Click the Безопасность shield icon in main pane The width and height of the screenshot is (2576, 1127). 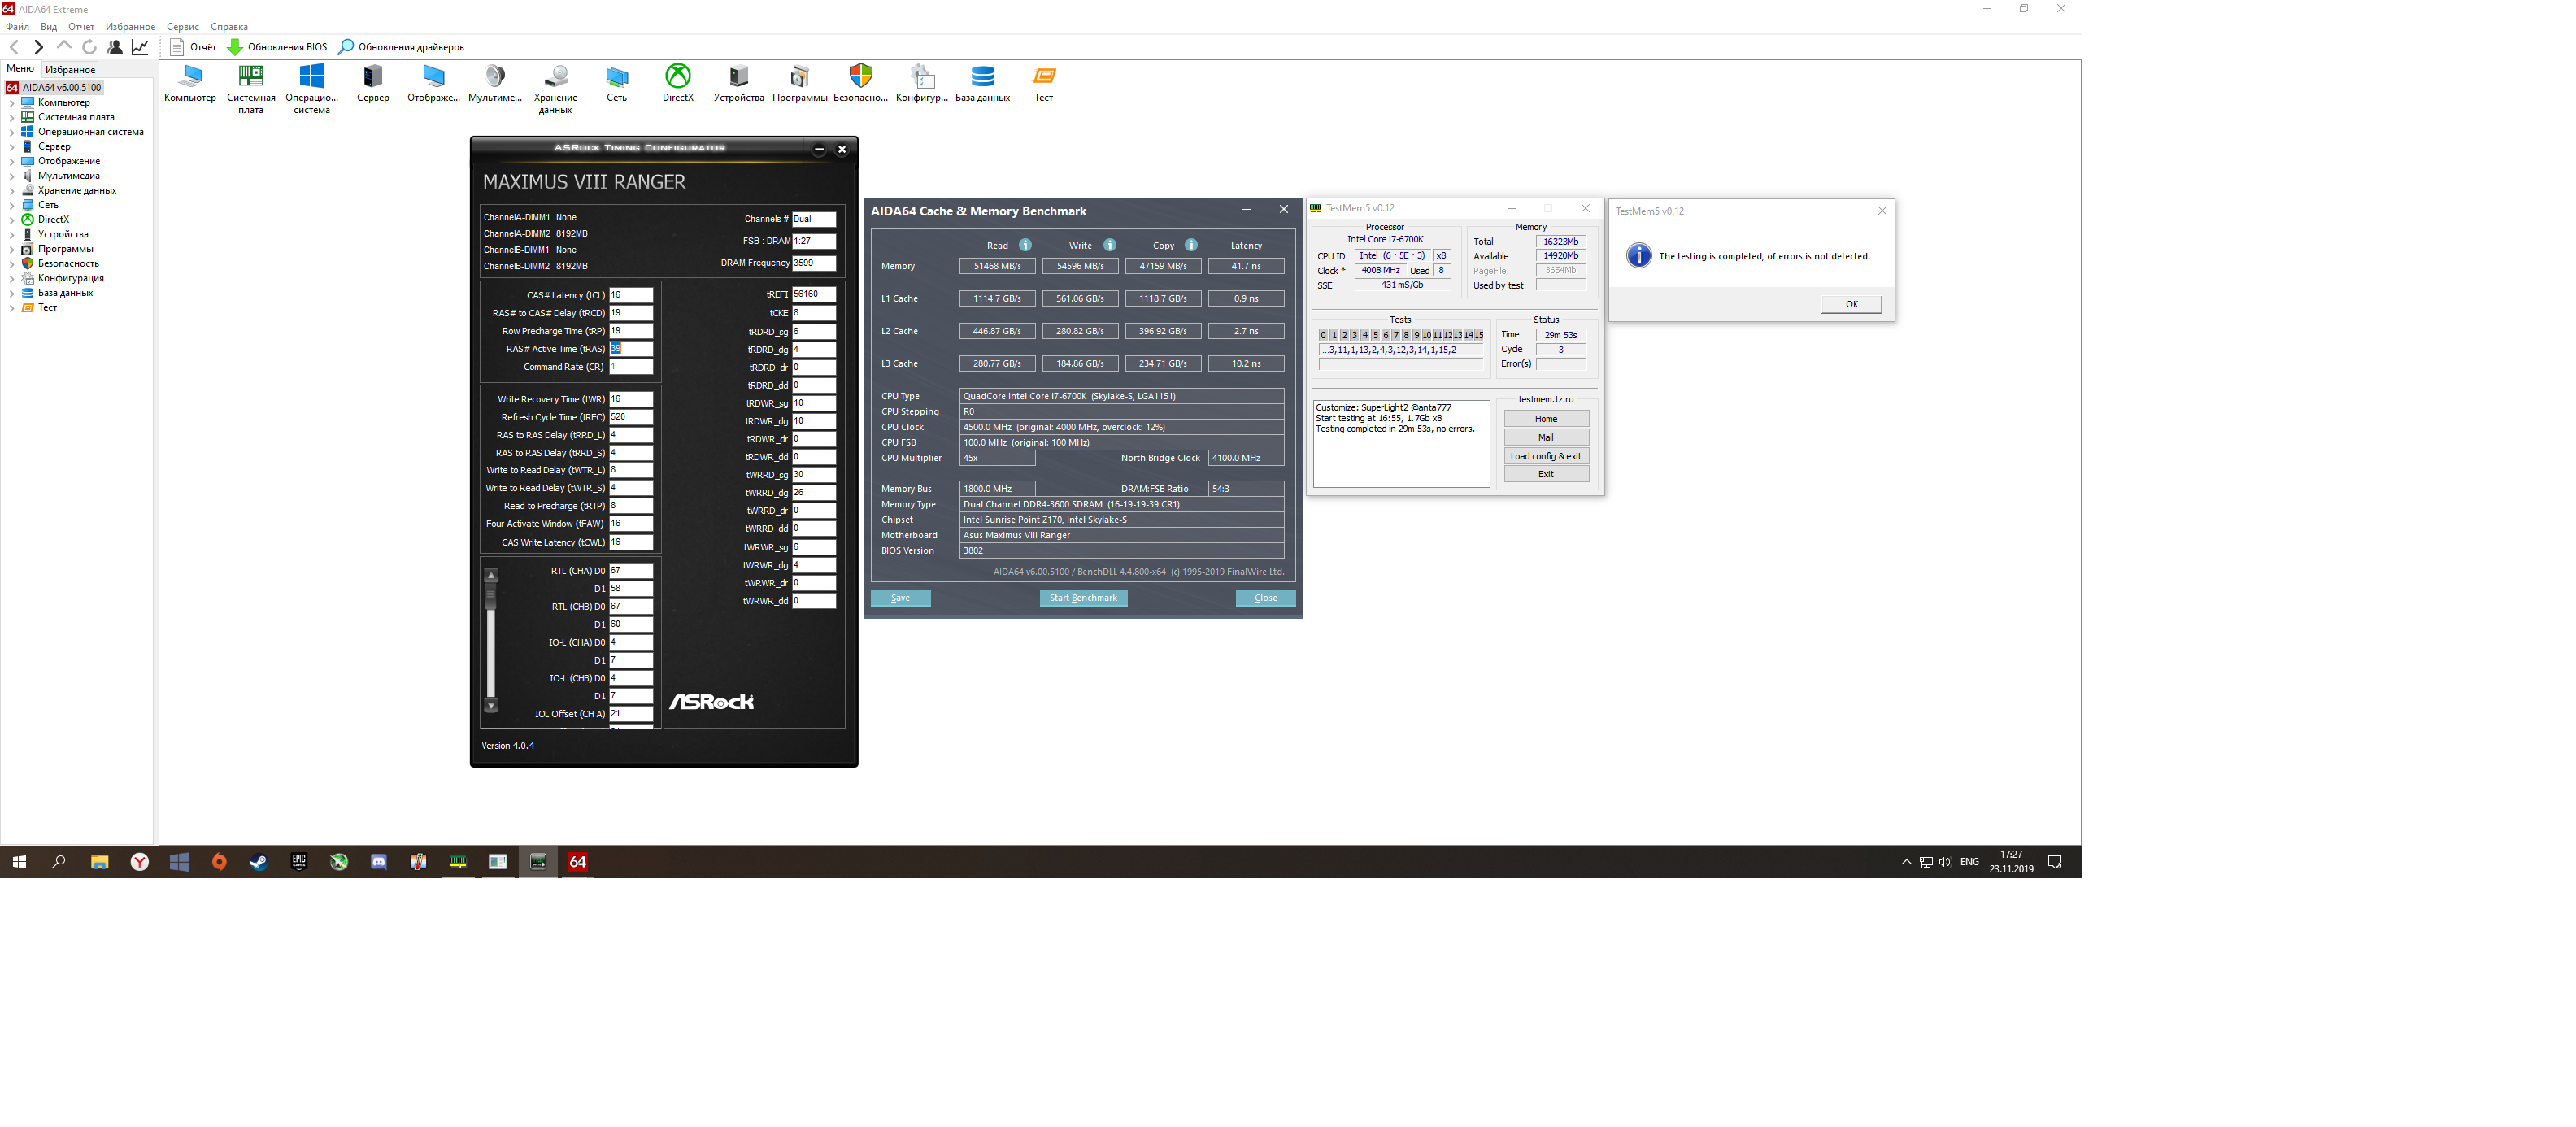point(860,77)
